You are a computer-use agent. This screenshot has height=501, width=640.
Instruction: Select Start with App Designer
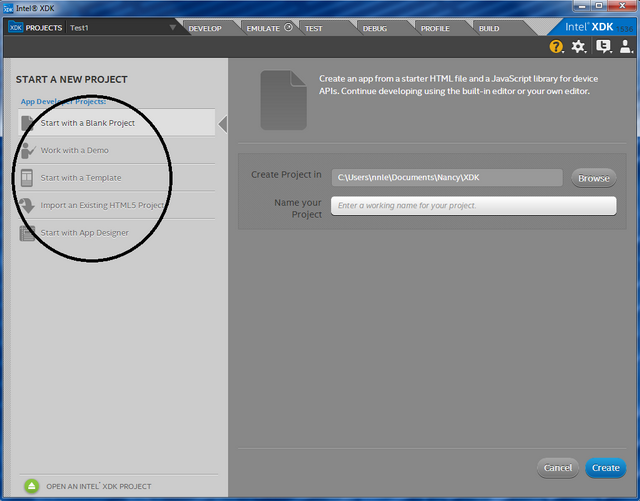[117, 233]
